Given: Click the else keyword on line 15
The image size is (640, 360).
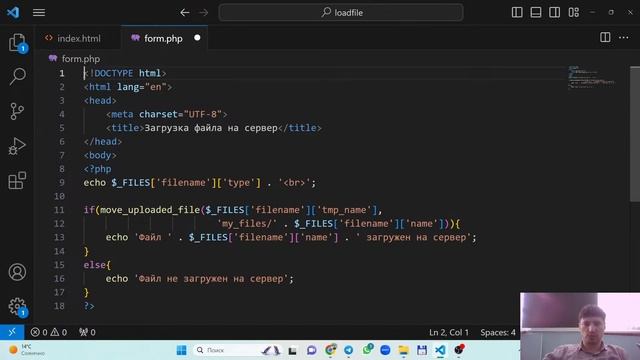Looking at the screenshot, I should [95, 265].
